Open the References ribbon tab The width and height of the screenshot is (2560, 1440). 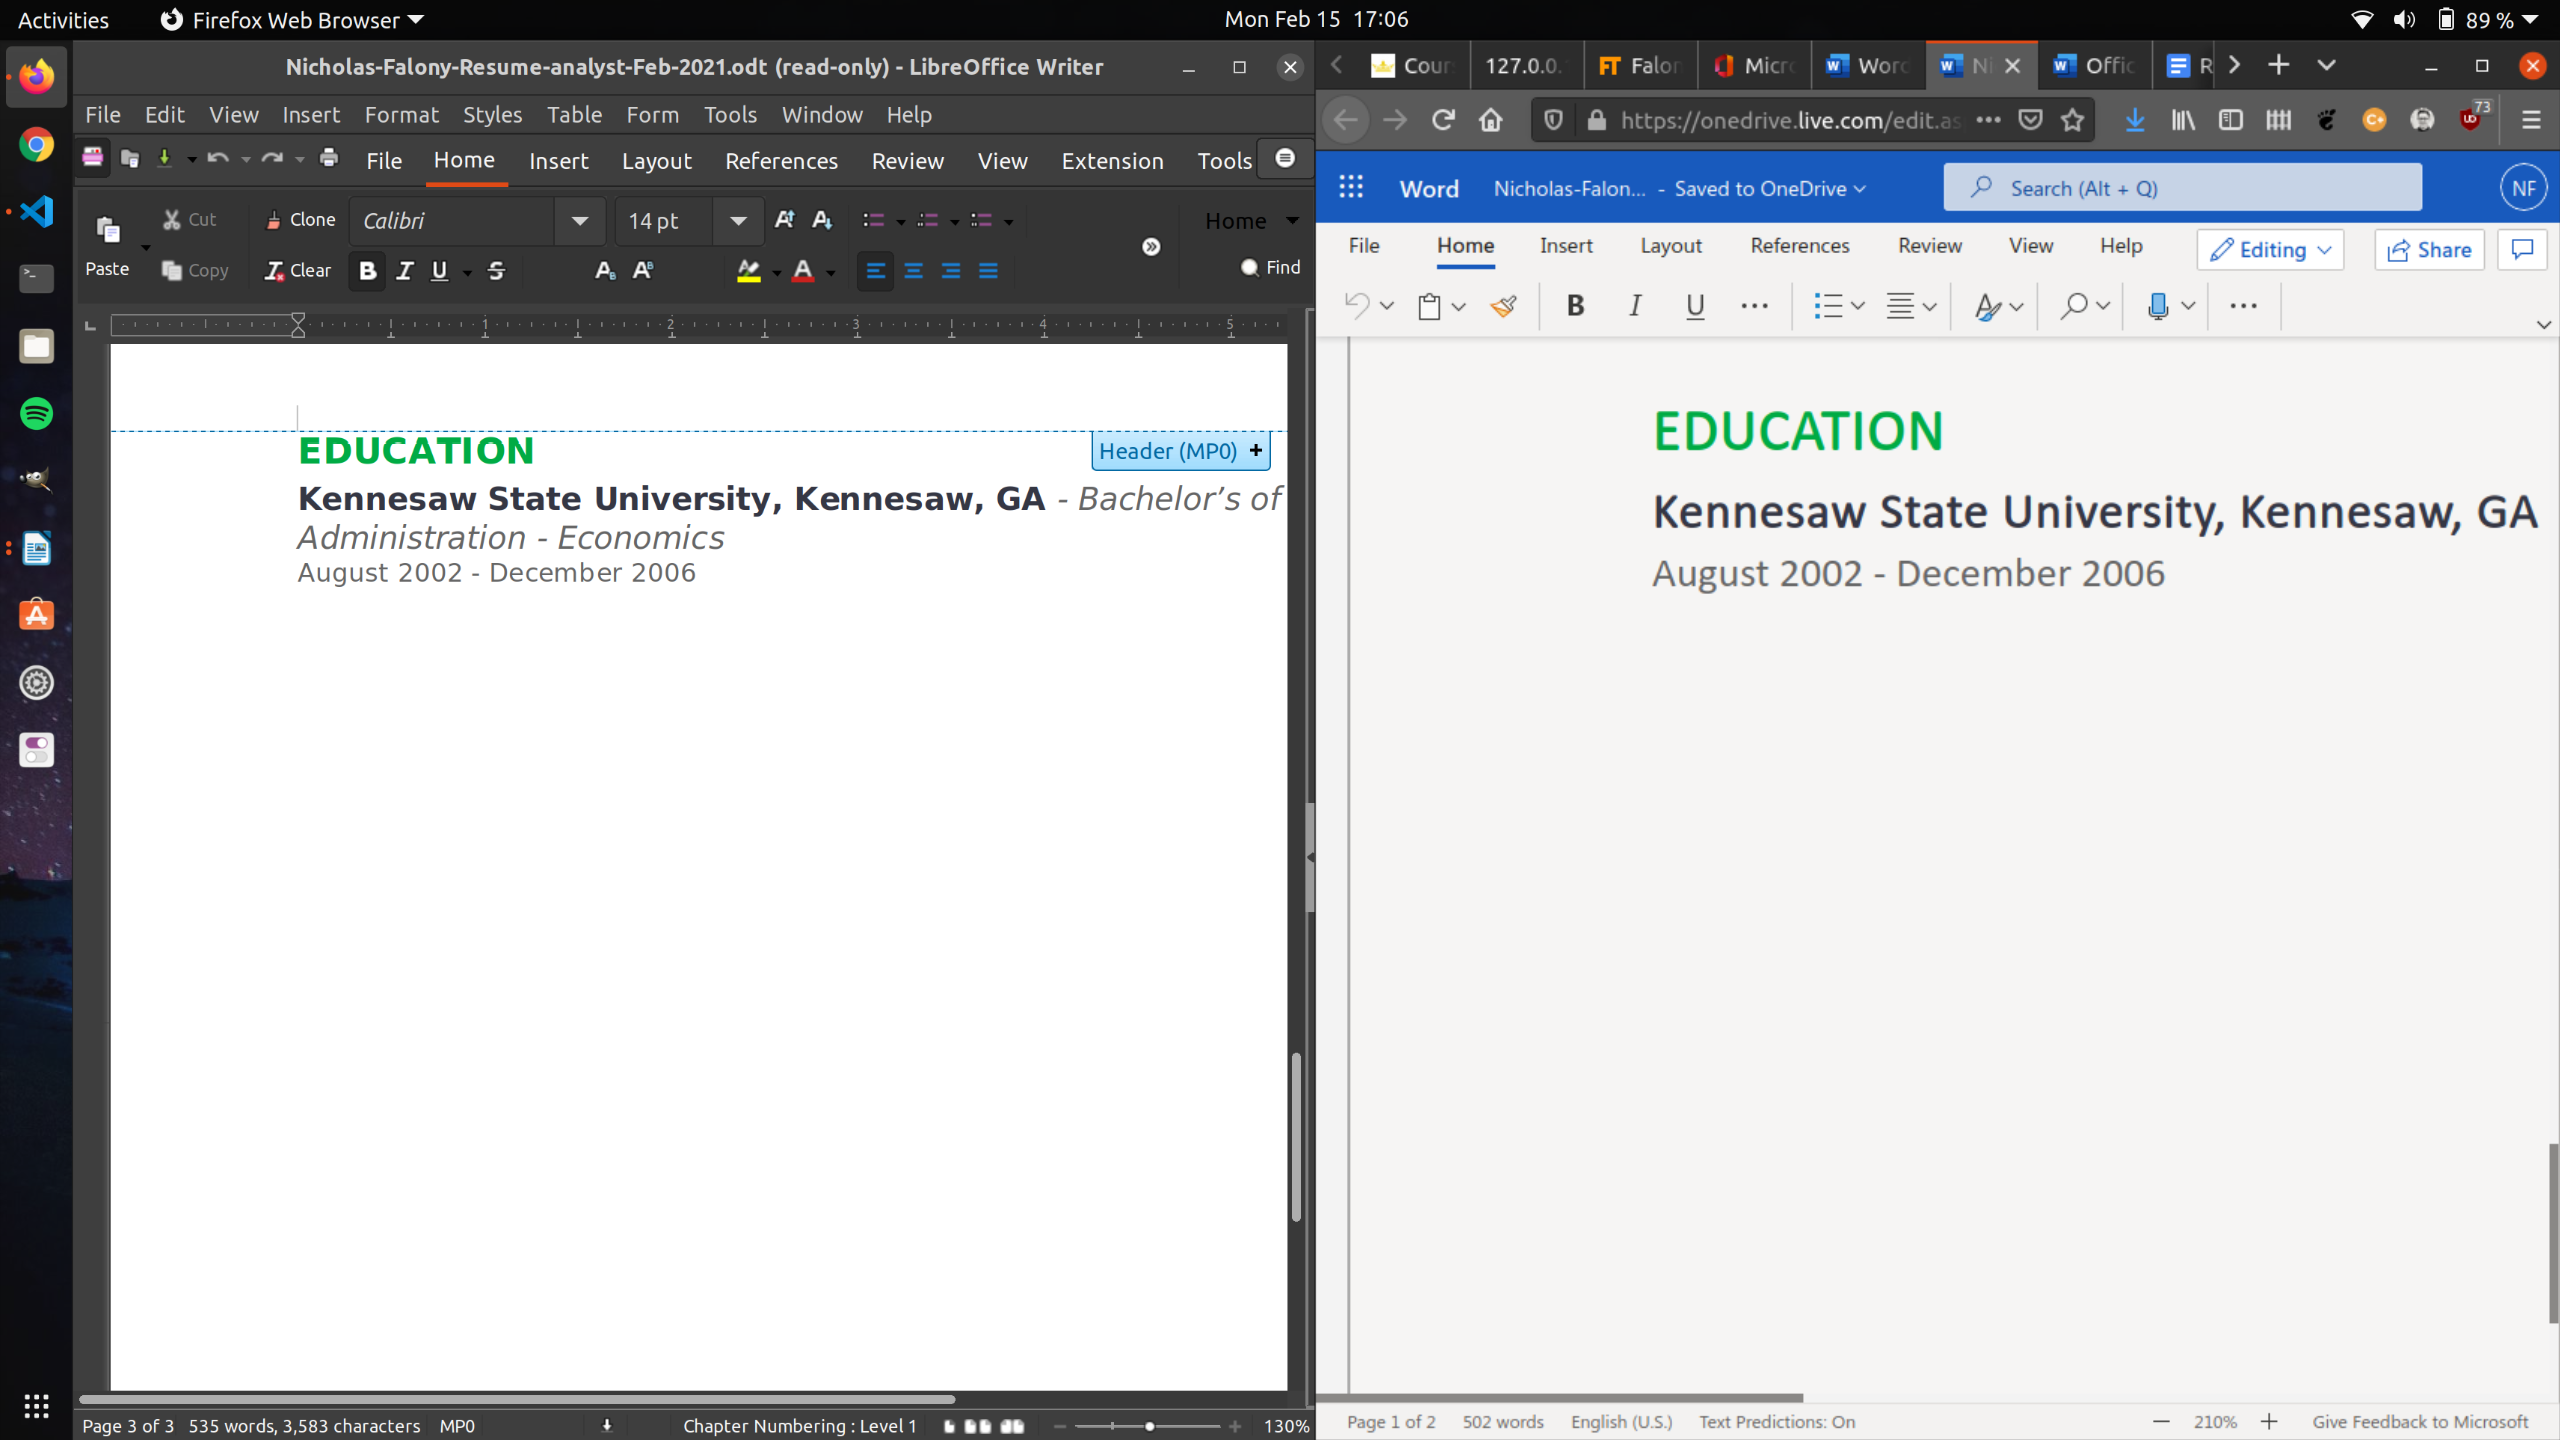tap(1799, 246)
